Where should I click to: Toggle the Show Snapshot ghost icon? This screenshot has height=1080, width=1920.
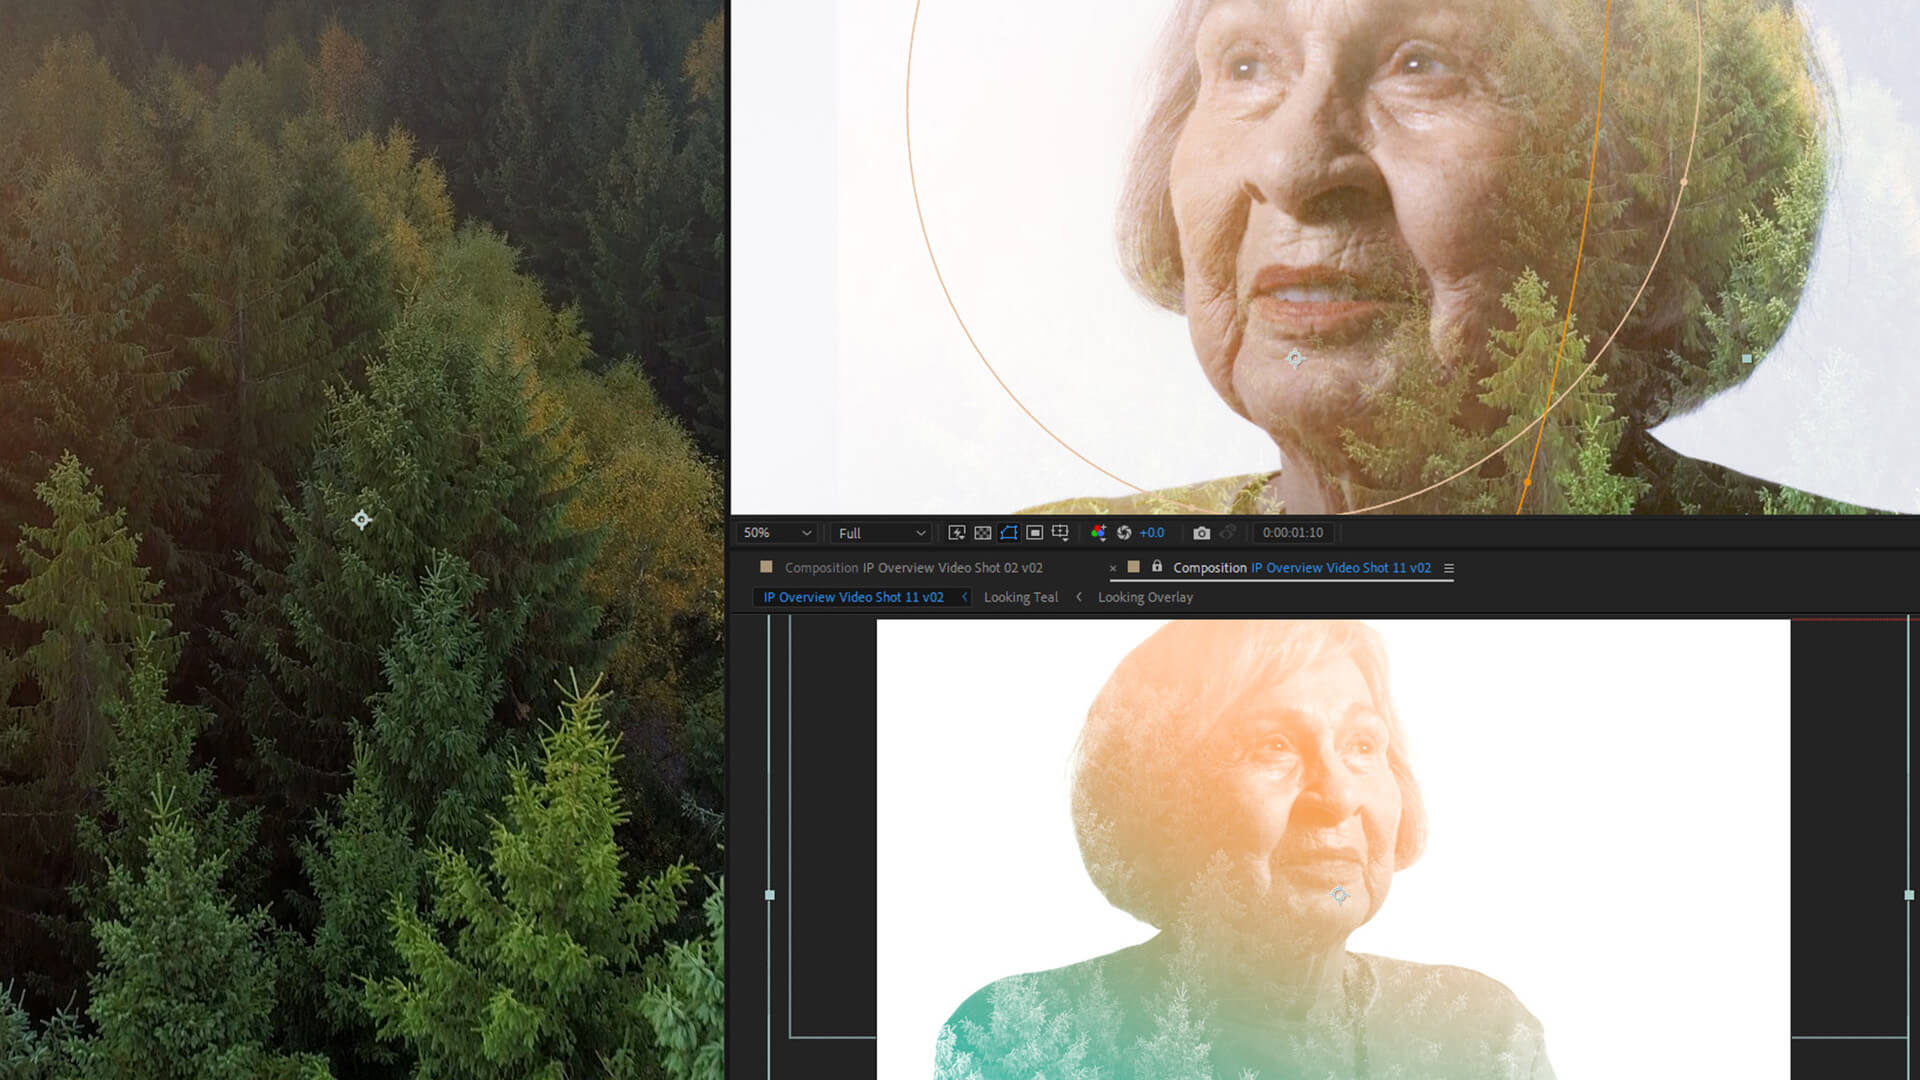click(1228, 532)
